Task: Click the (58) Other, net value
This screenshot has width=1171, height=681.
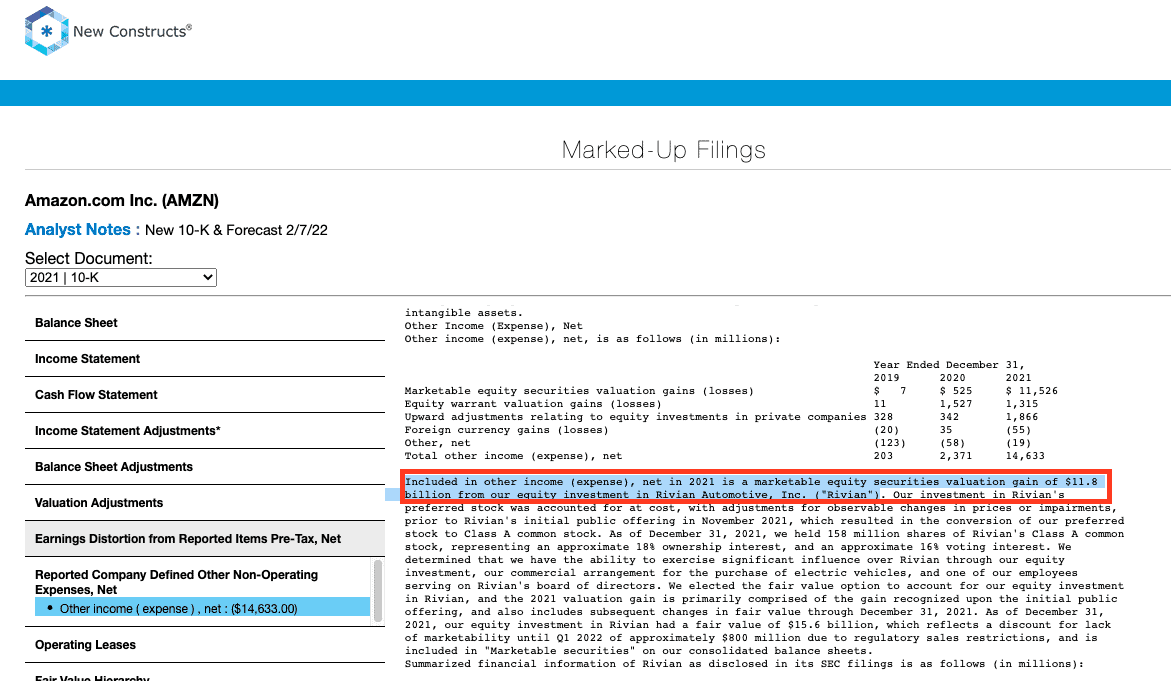Action: point(952,444)
